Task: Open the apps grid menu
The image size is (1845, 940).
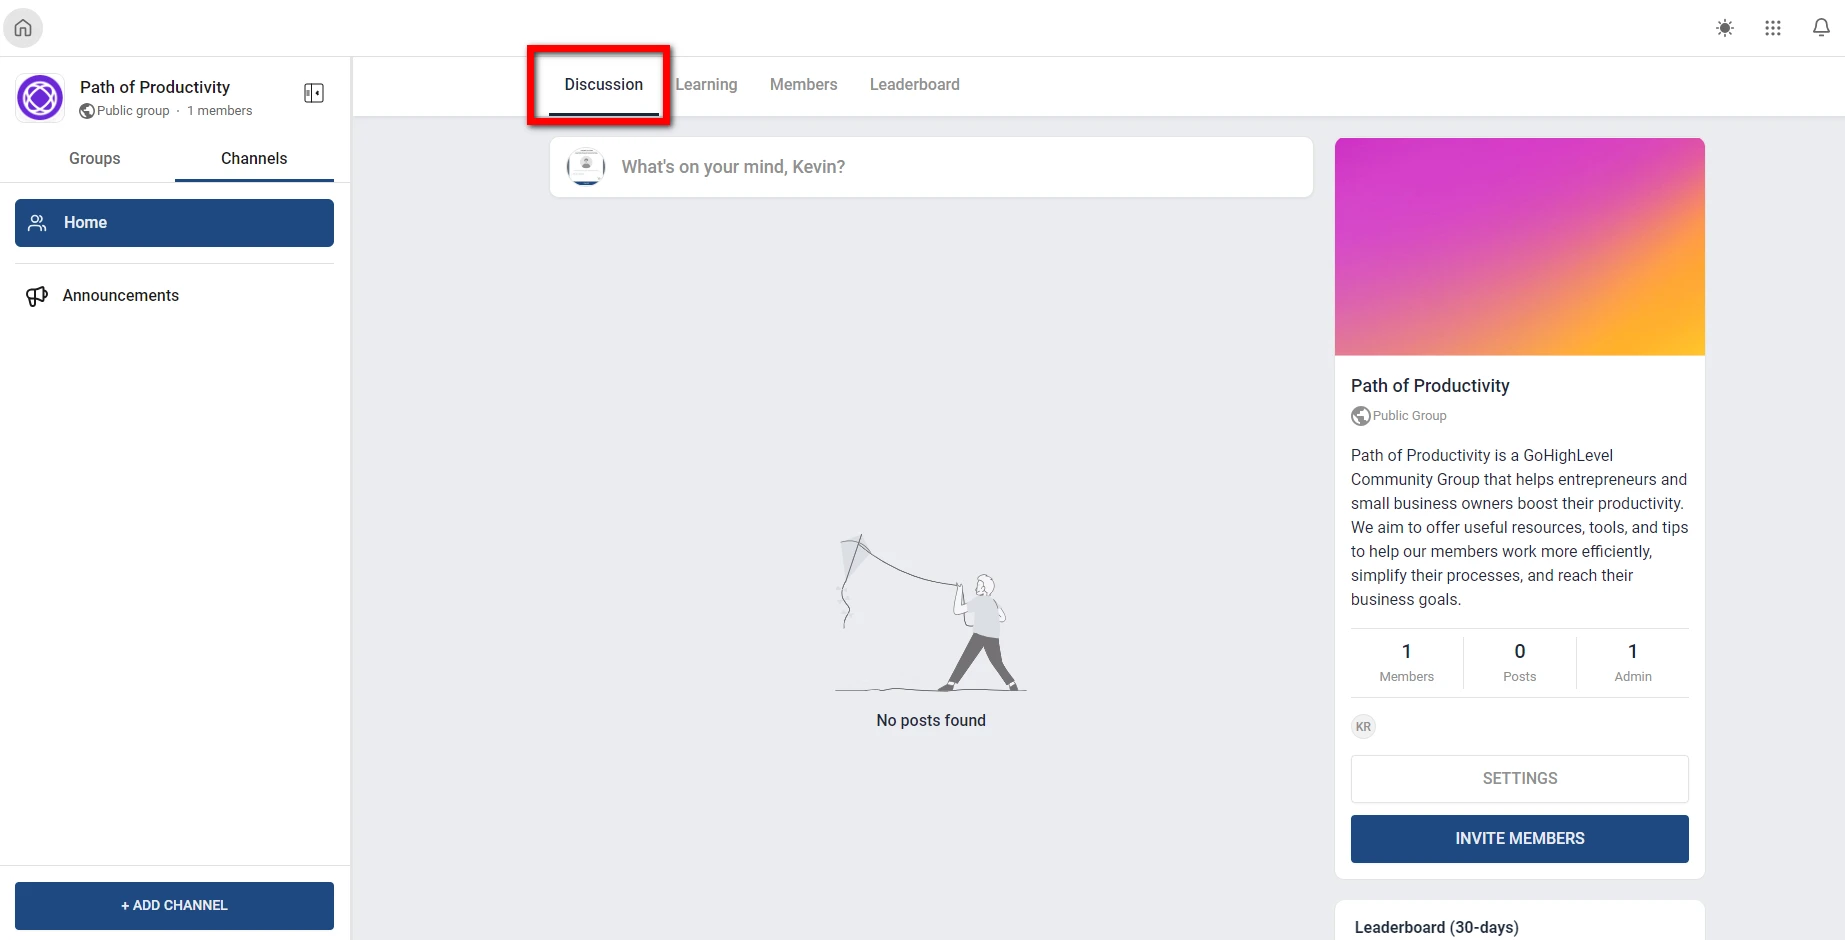Action: (x=1773, y=28)
